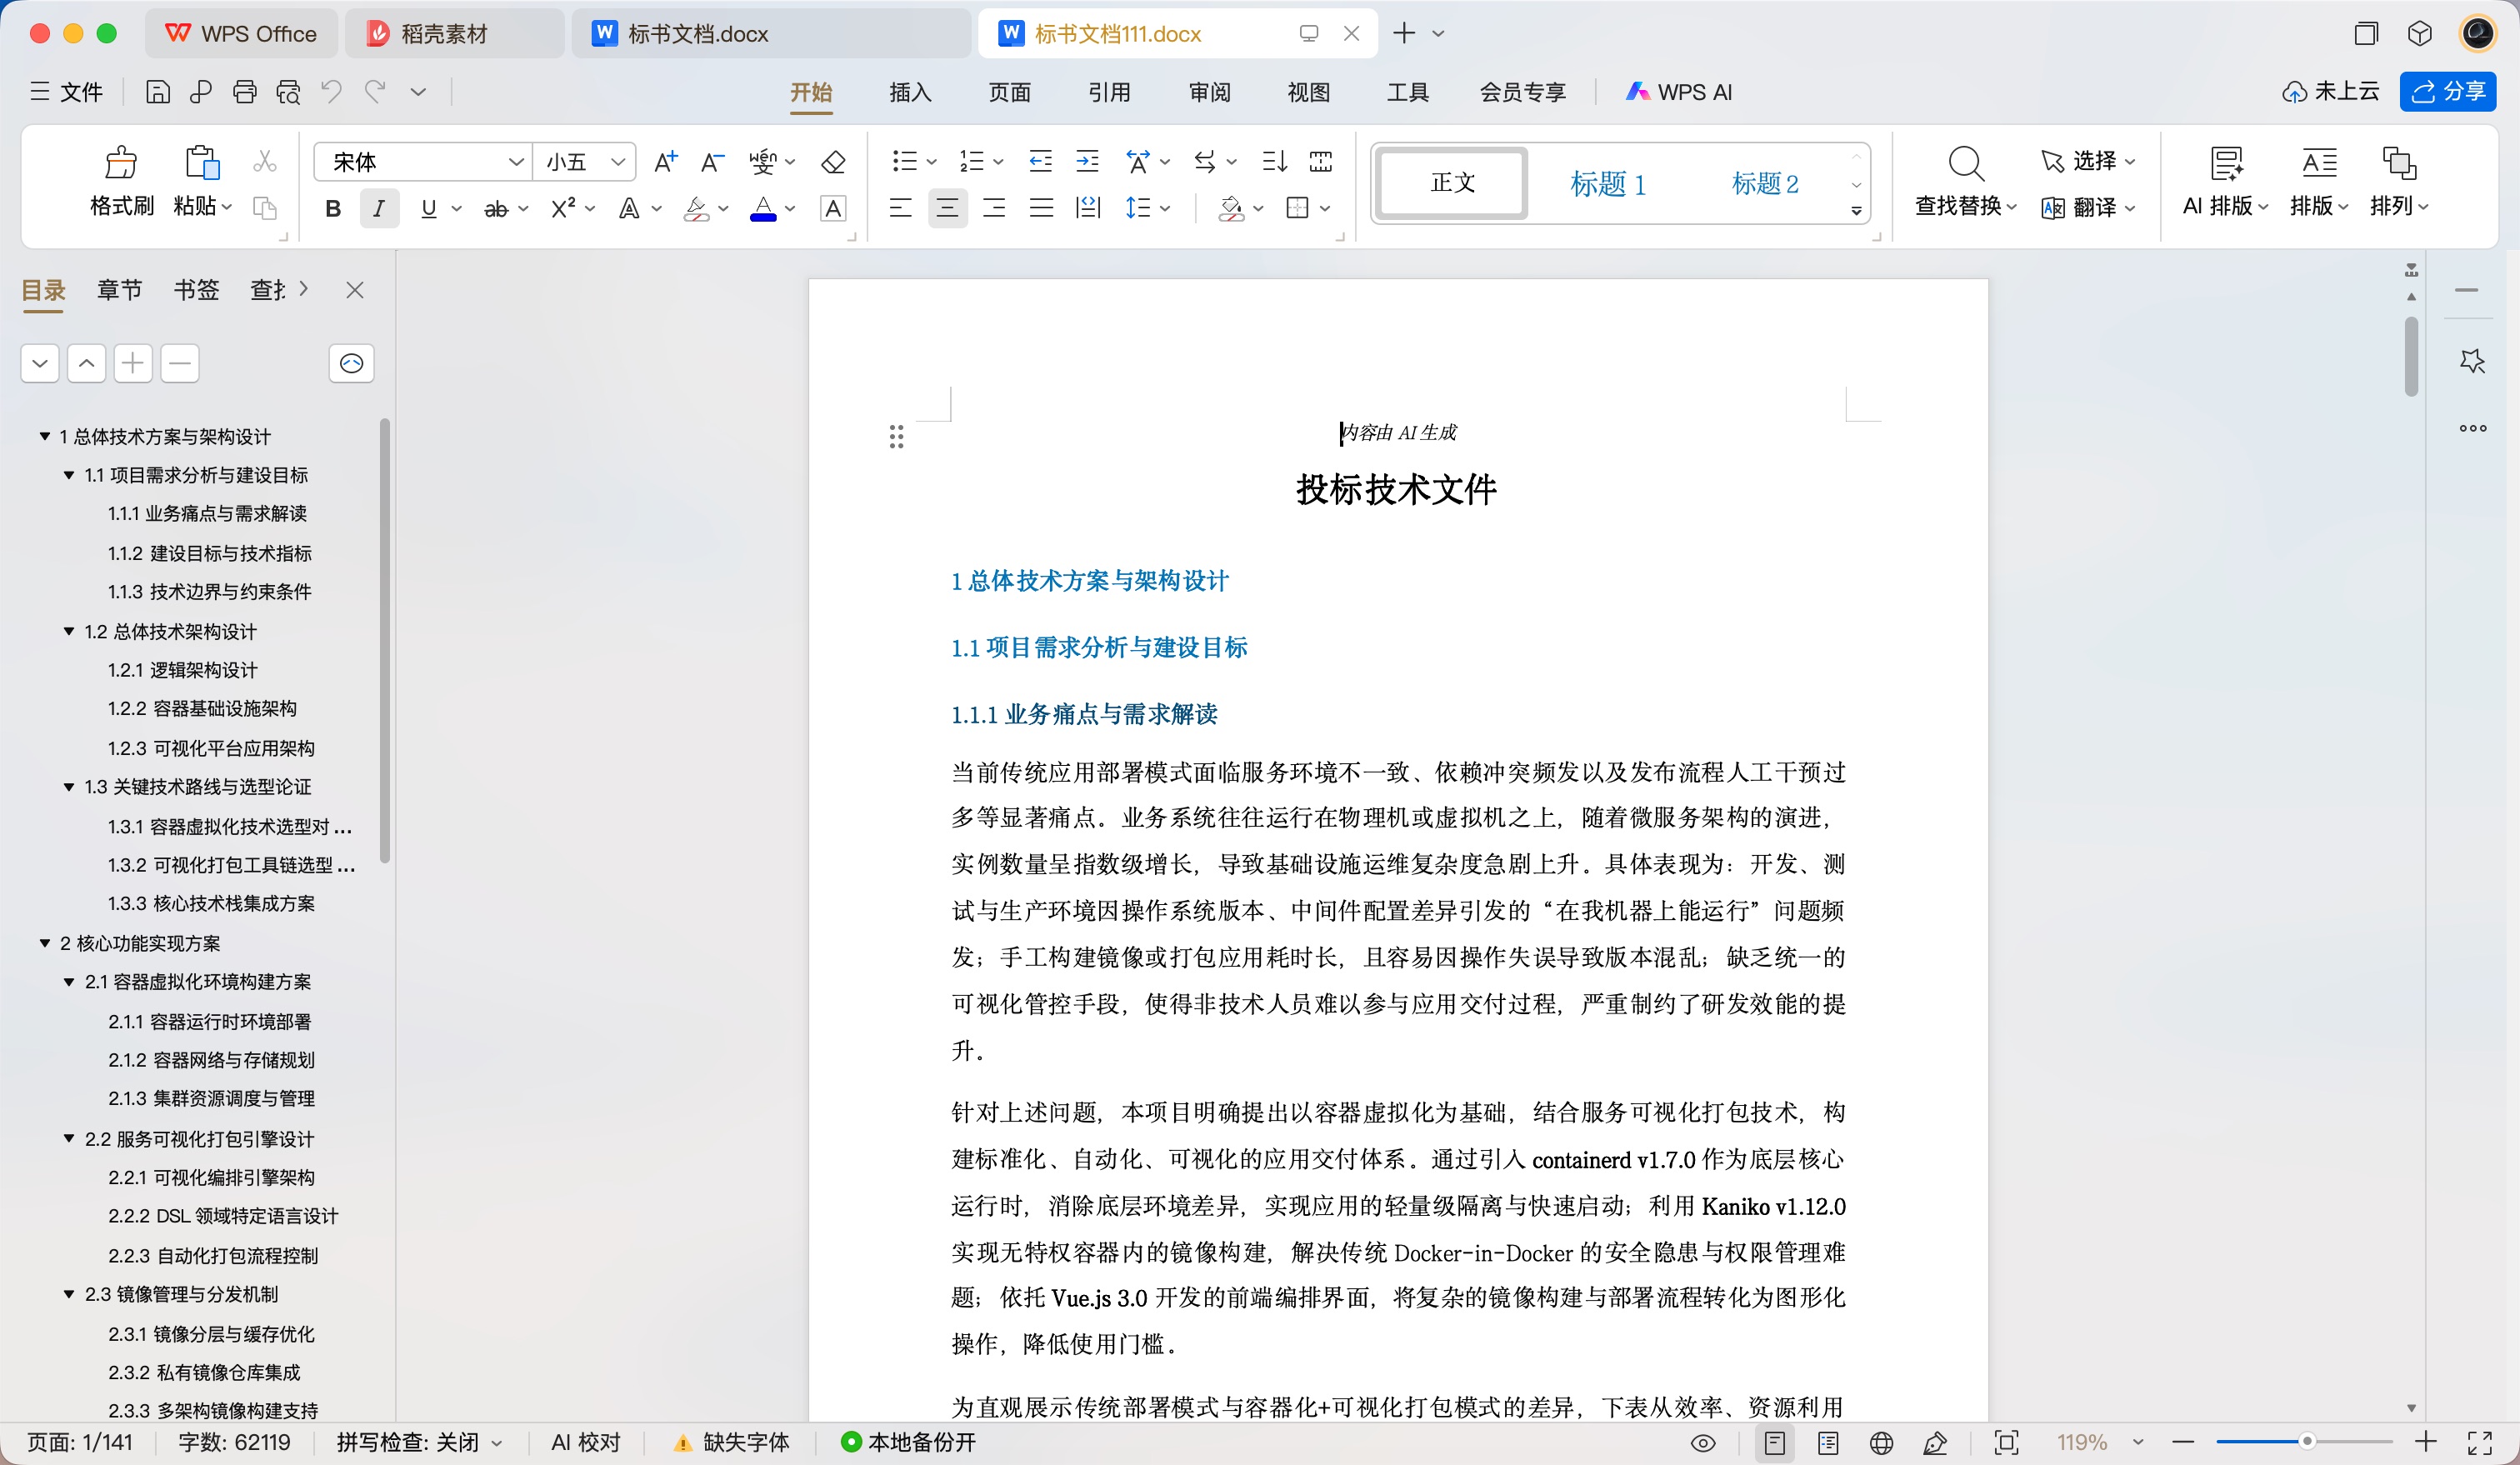Toggle justify alignment
The height and width of the screenshot is (1465, 2520).
point(1041,208)
